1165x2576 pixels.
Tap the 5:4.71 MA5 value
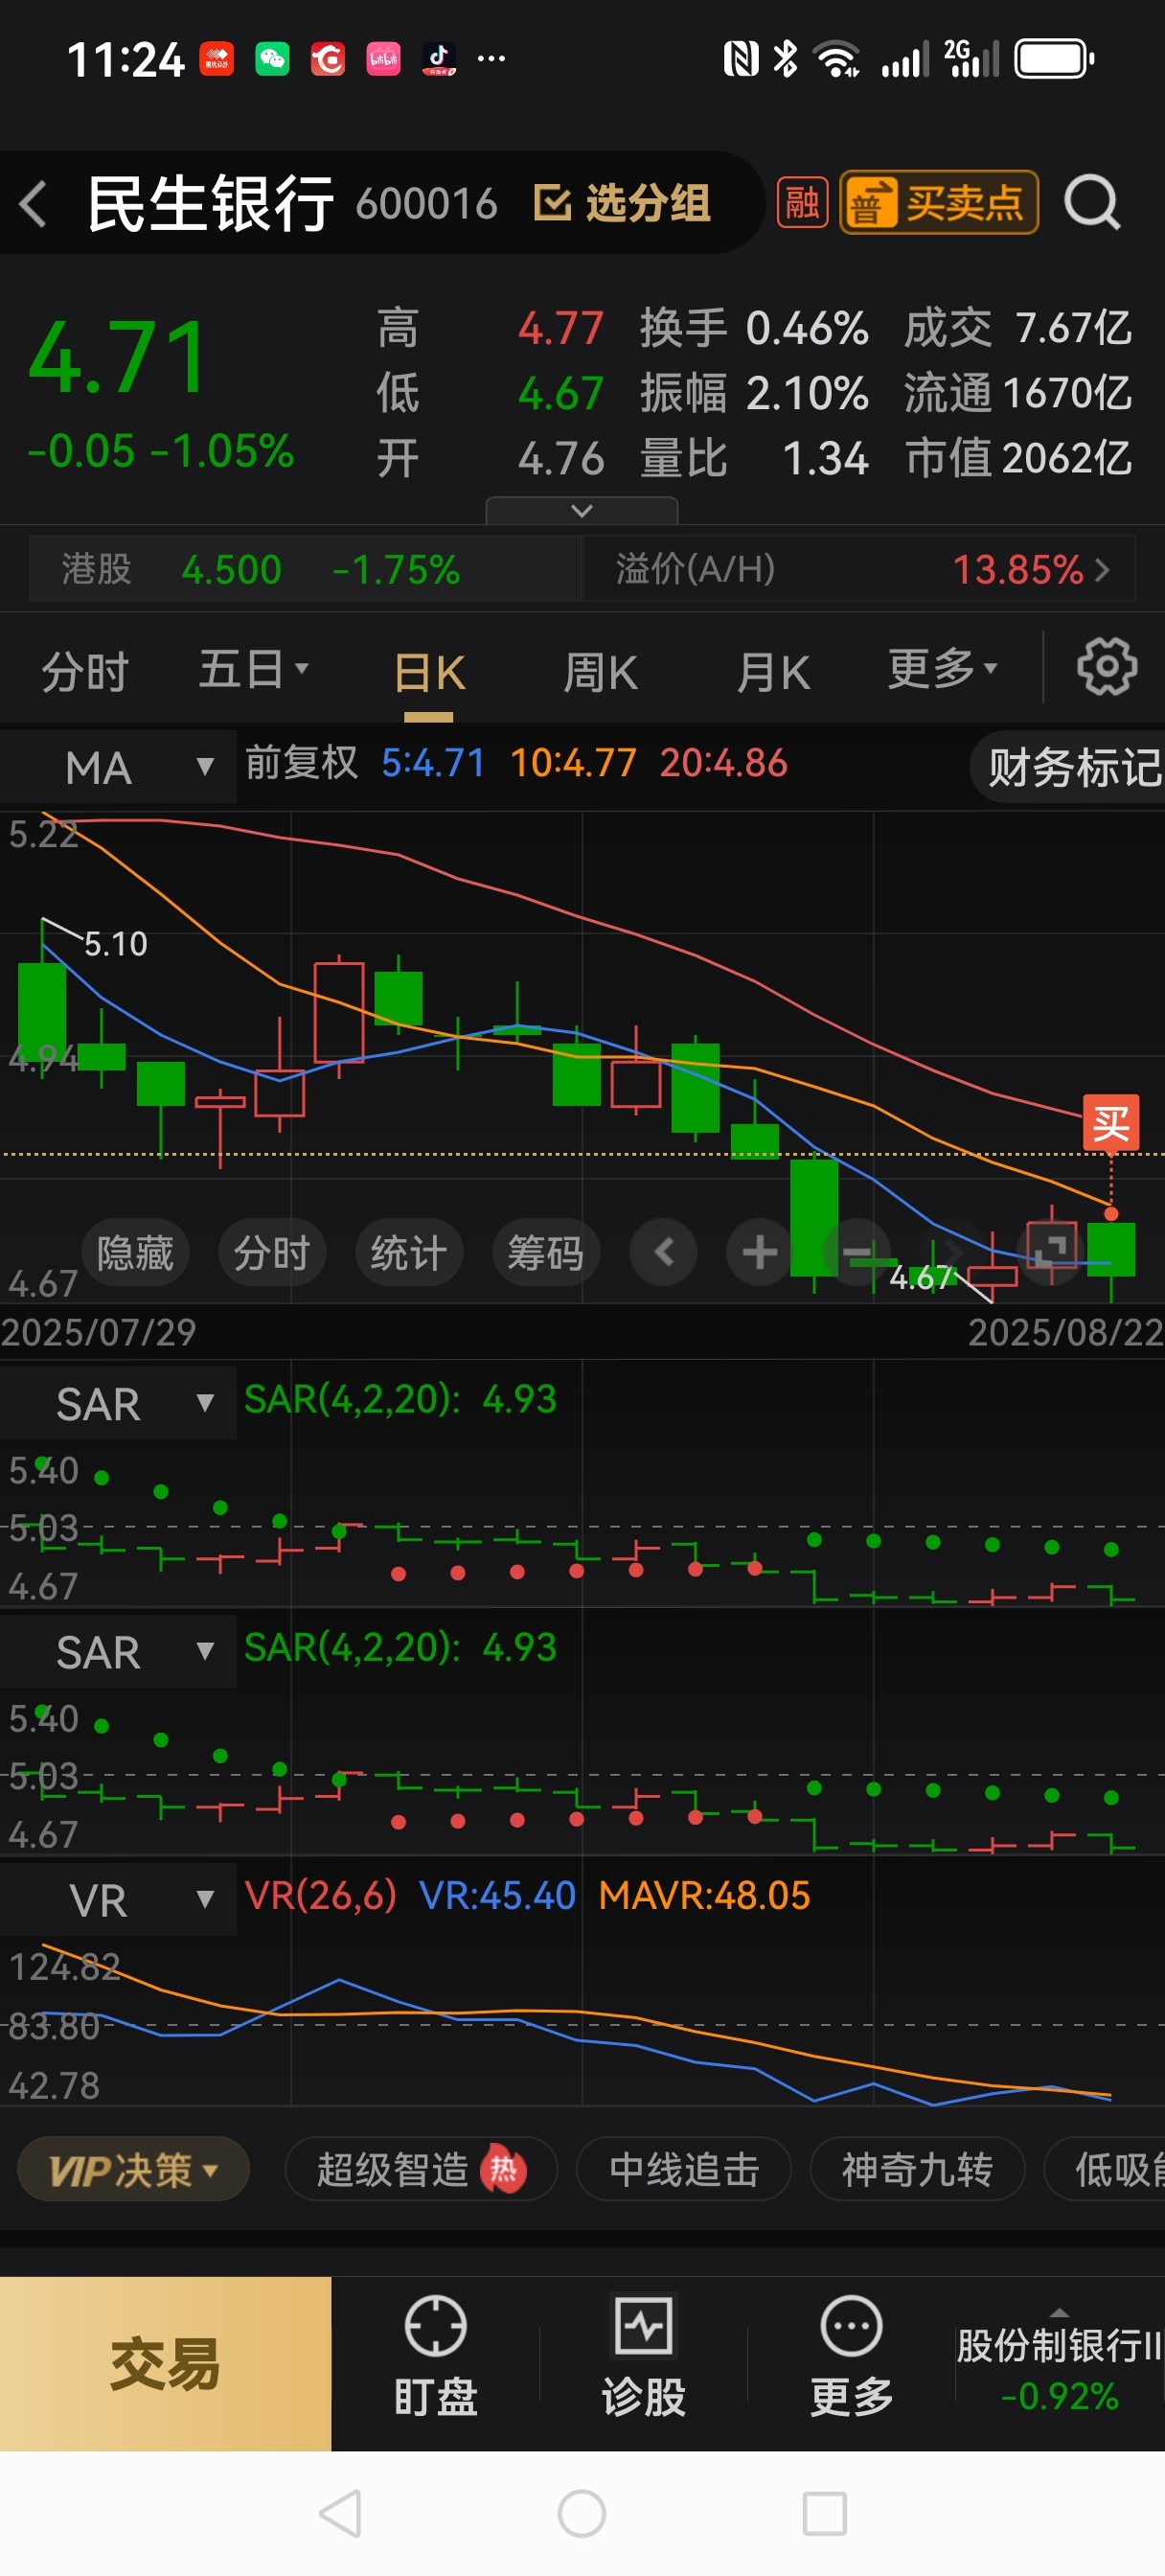click(x=433, y=764)
